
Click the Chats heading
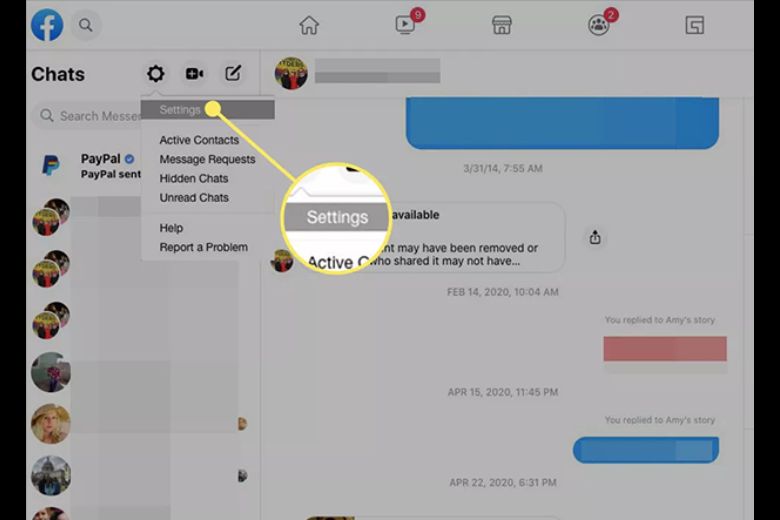pos(58,74)
